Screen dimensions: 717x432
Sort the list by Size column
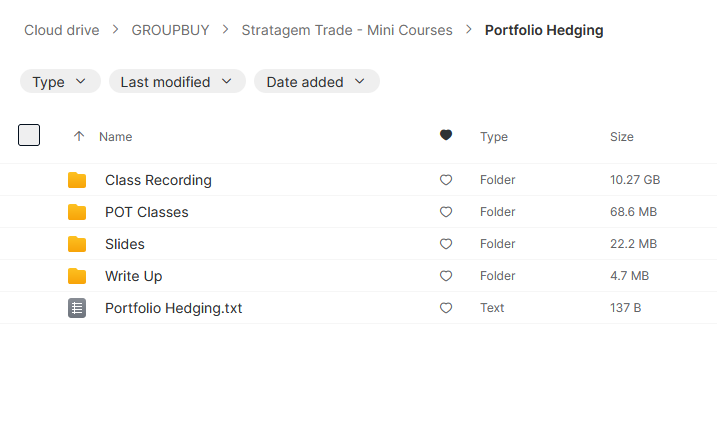coord(622,137)
